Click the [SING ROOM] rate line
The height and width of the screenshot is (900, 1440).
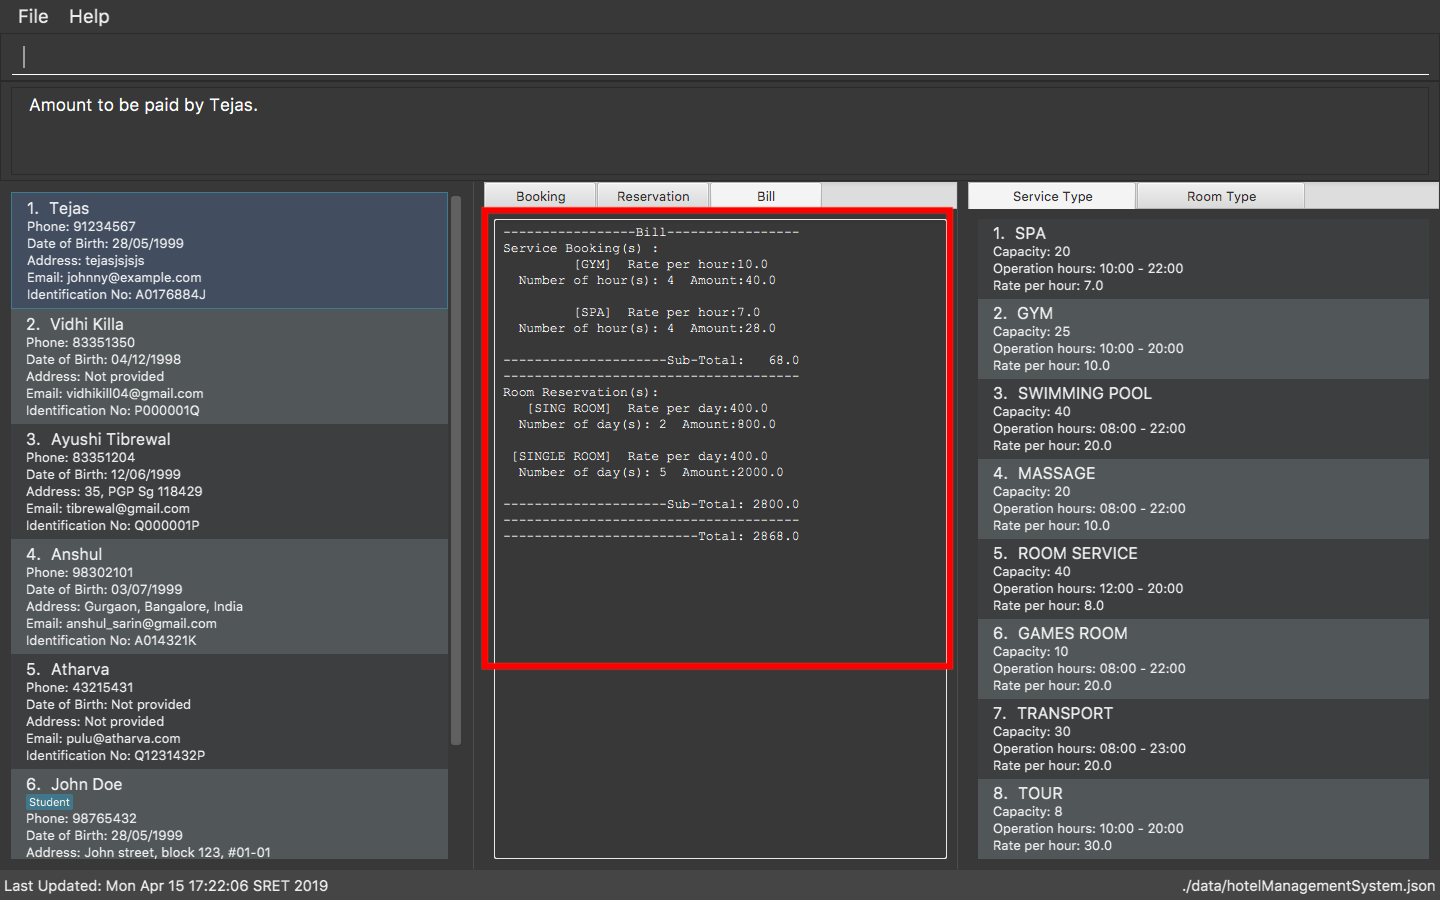click(648, 408)
